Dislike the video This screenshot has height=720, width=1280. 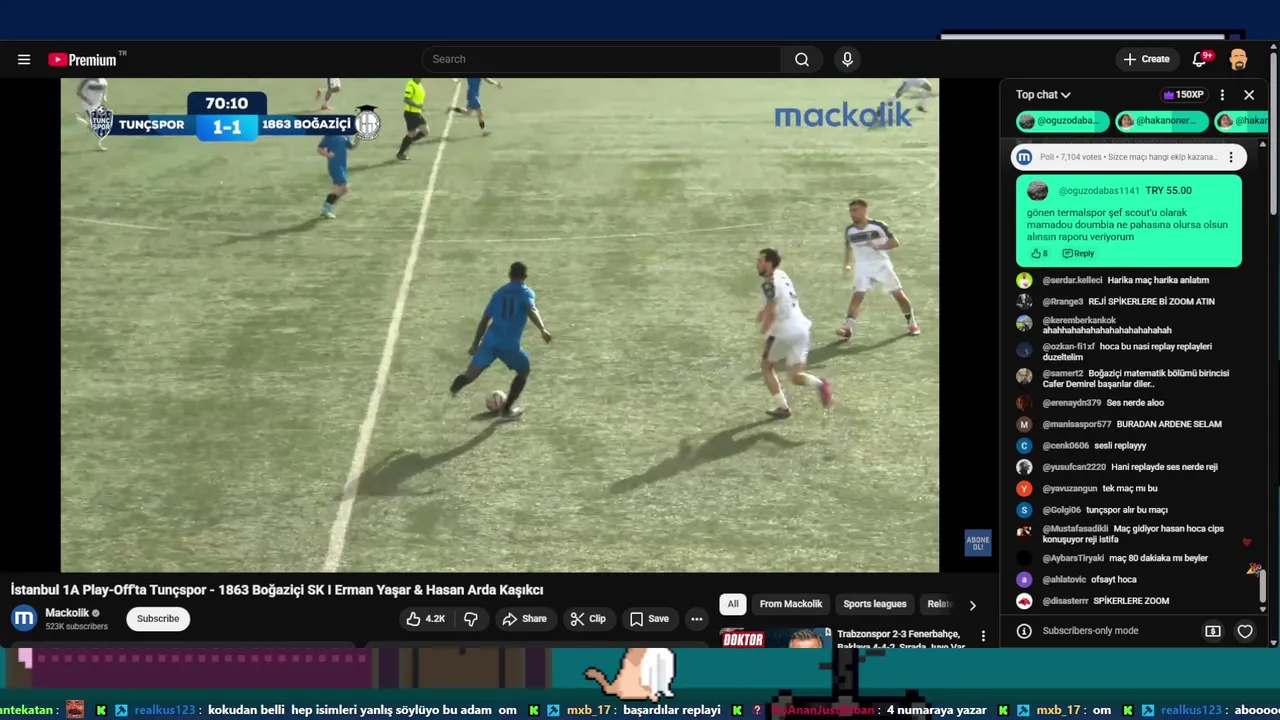coord(471,619)
